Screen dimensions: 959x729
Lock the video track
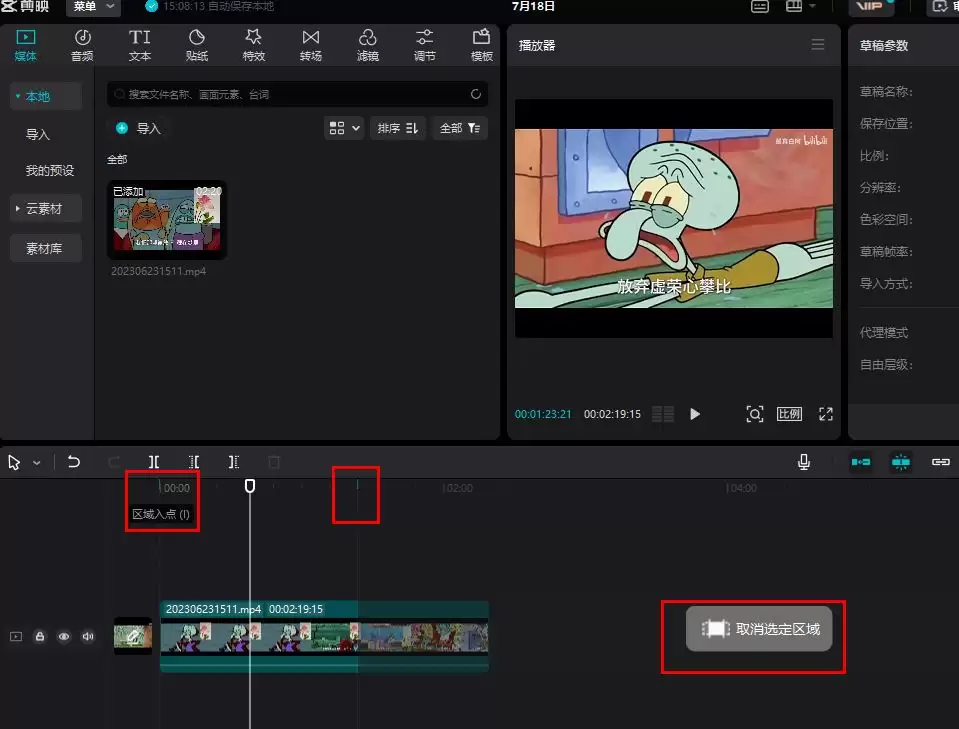click(40, 636)
